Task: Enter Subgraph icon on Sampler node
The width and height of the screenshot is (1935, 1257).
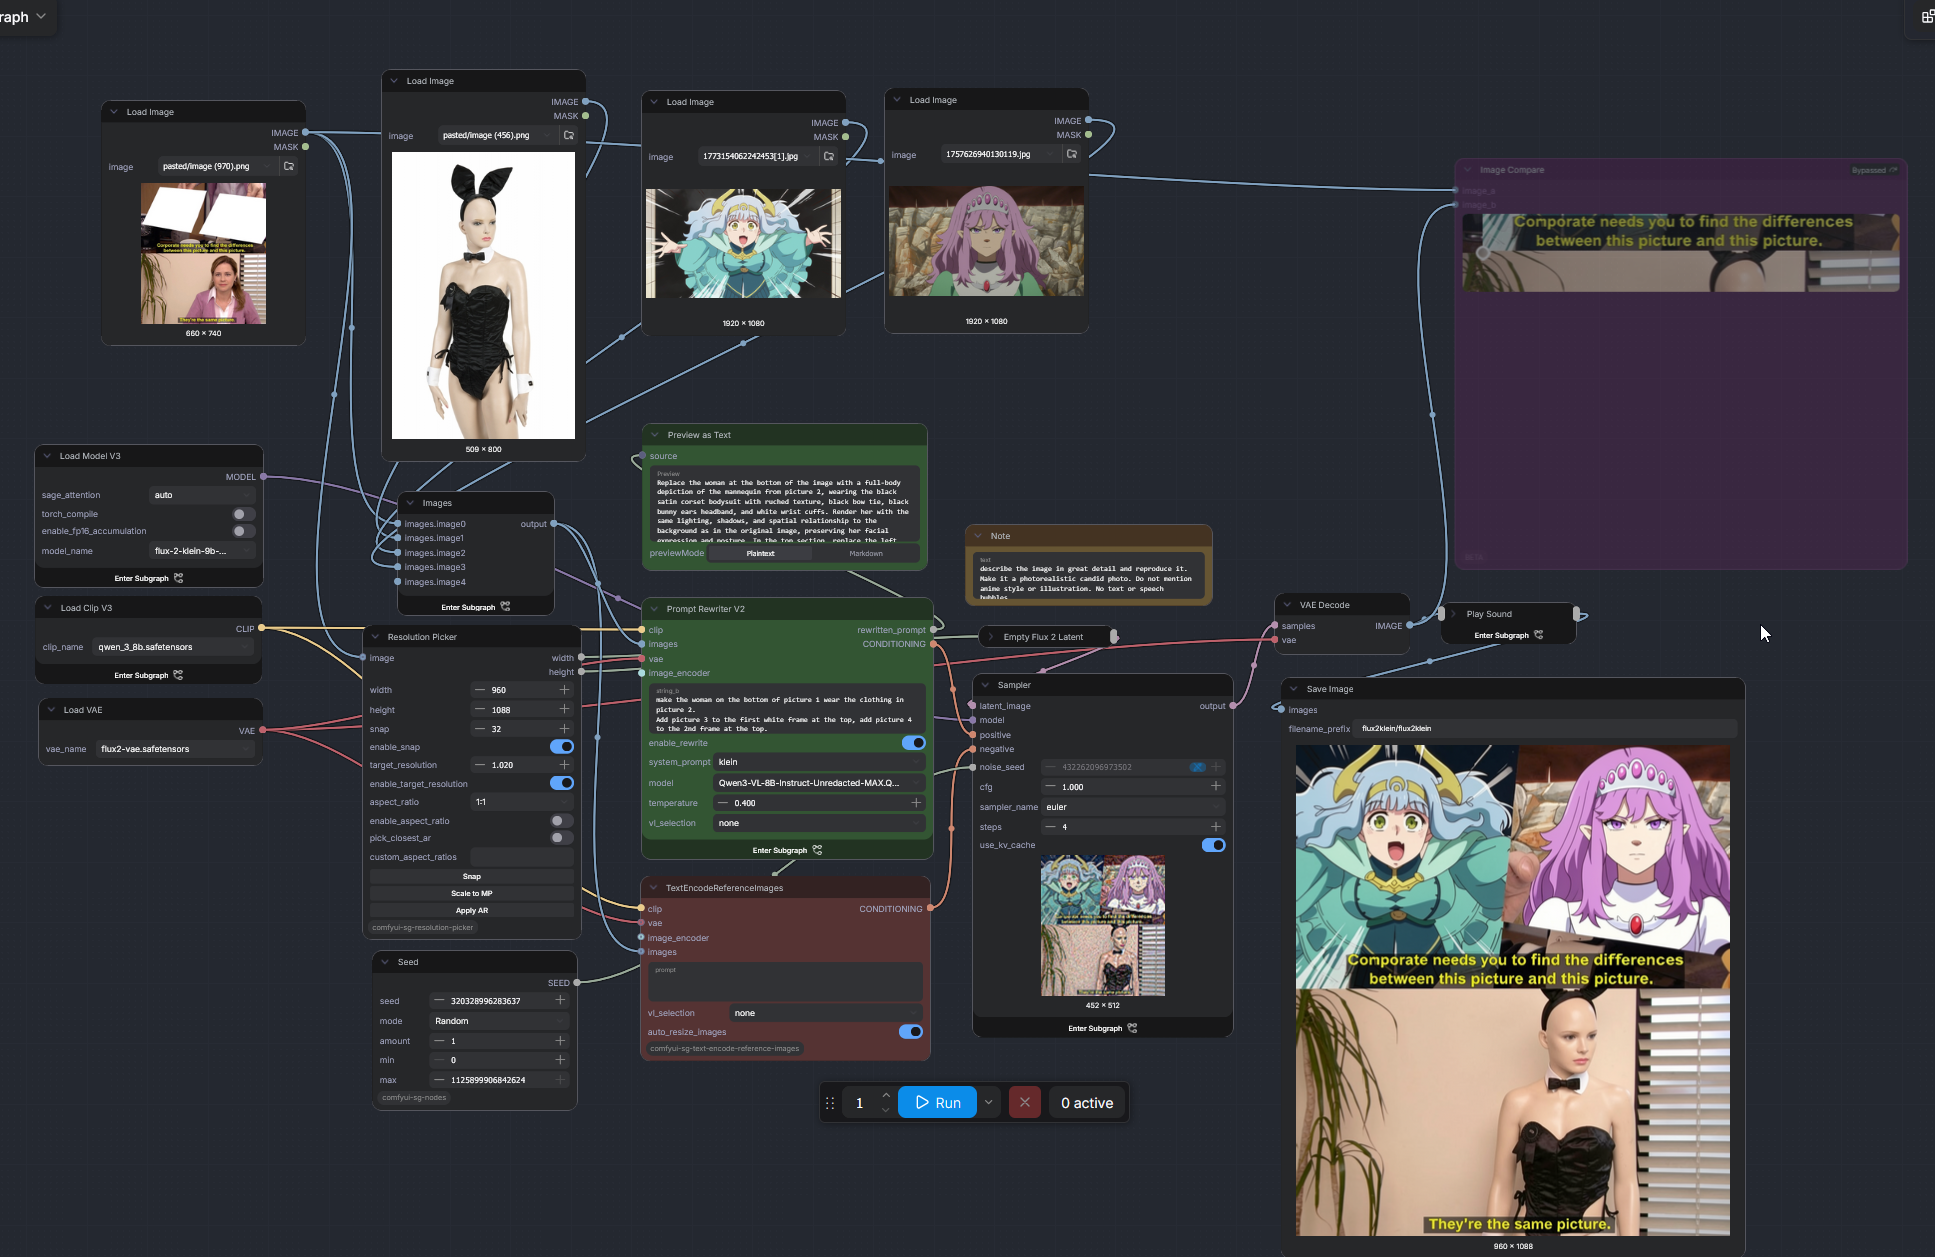Action: coord(1132,1028)
